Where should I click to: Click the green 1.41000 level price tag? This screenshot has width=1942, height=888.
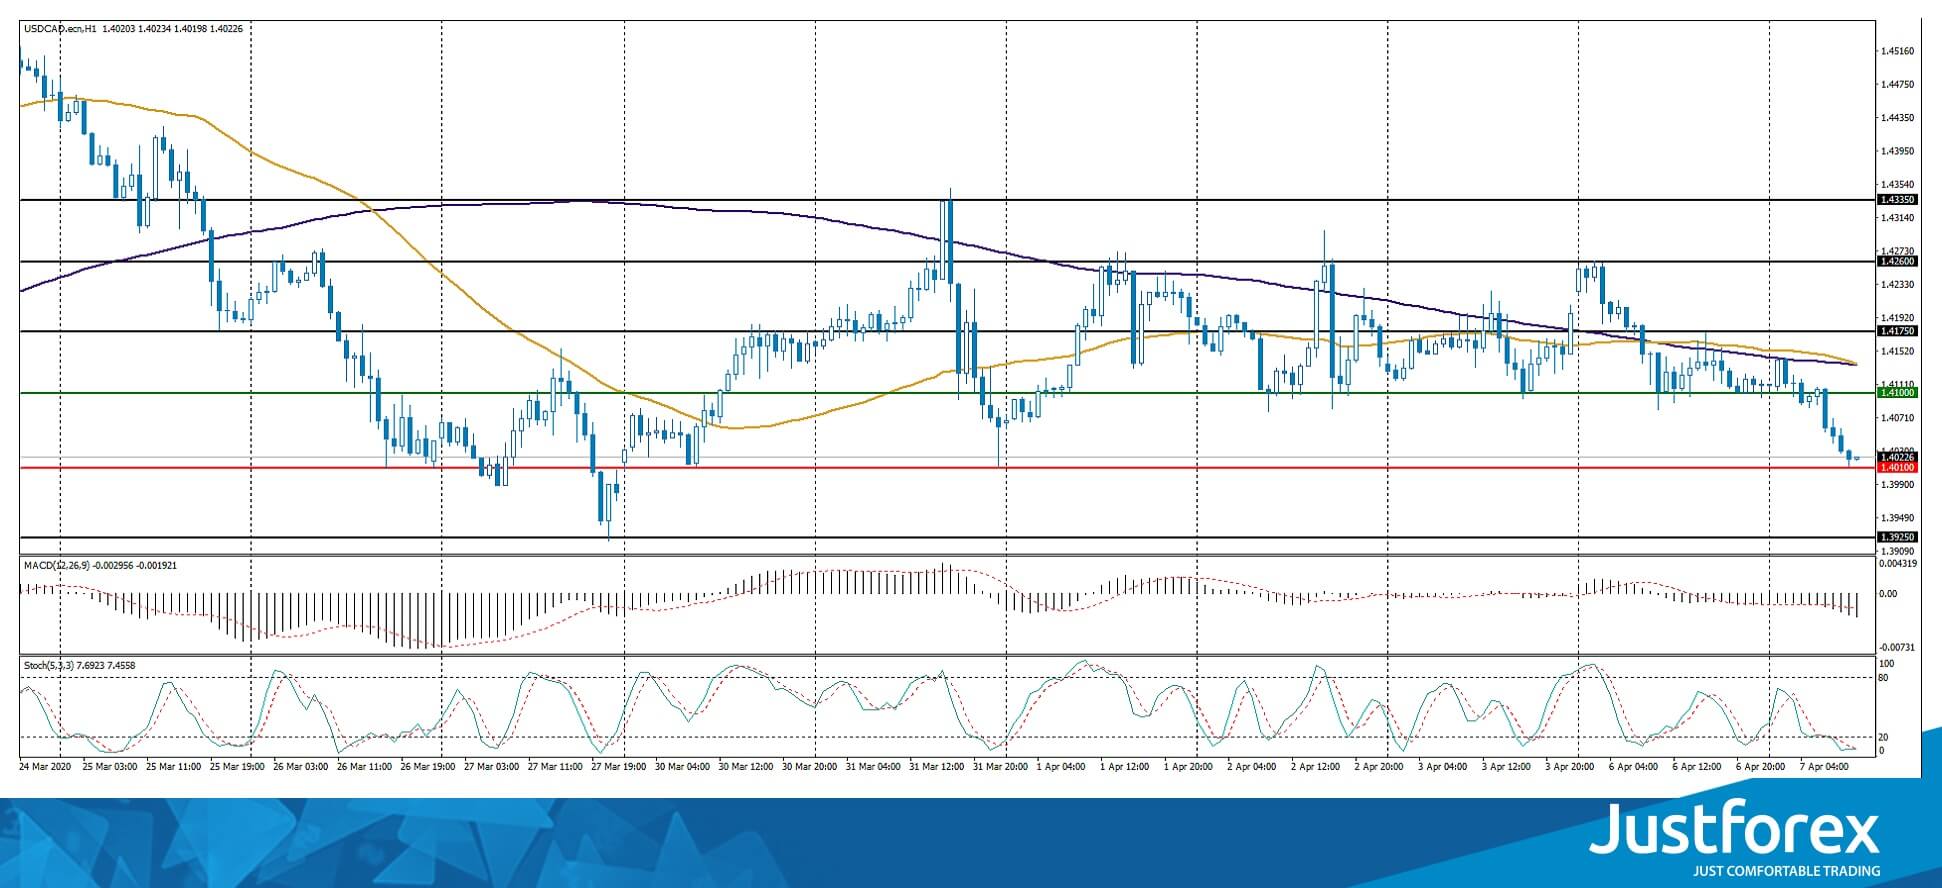point(1897,393)
